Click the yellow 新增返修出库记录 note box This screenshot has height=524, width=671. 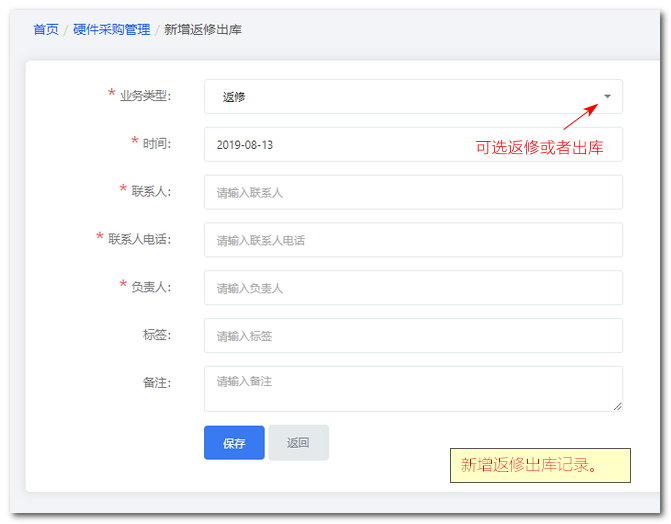coord(540,465)
